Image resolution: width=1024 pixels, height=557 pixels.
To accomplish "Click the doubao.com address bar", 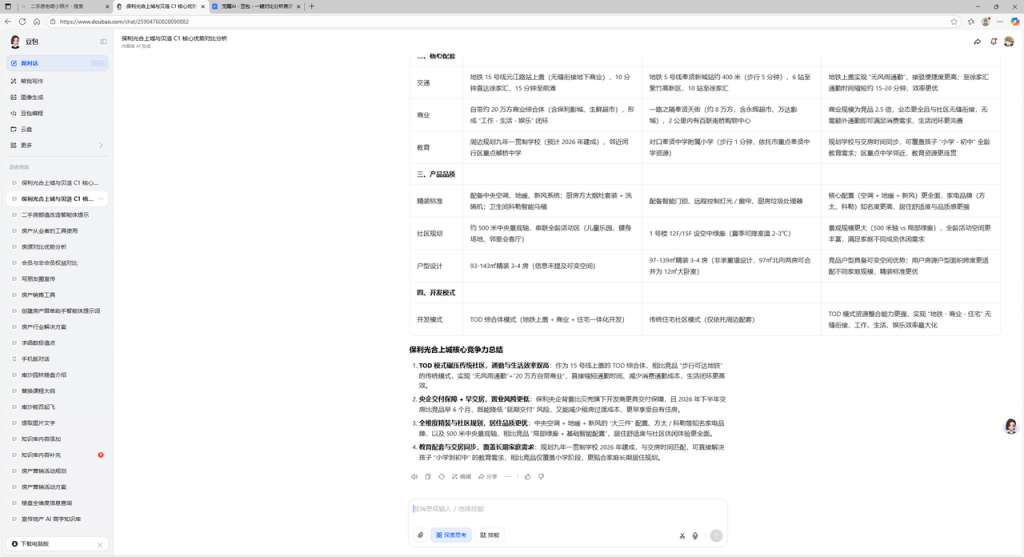I will 496,22.
